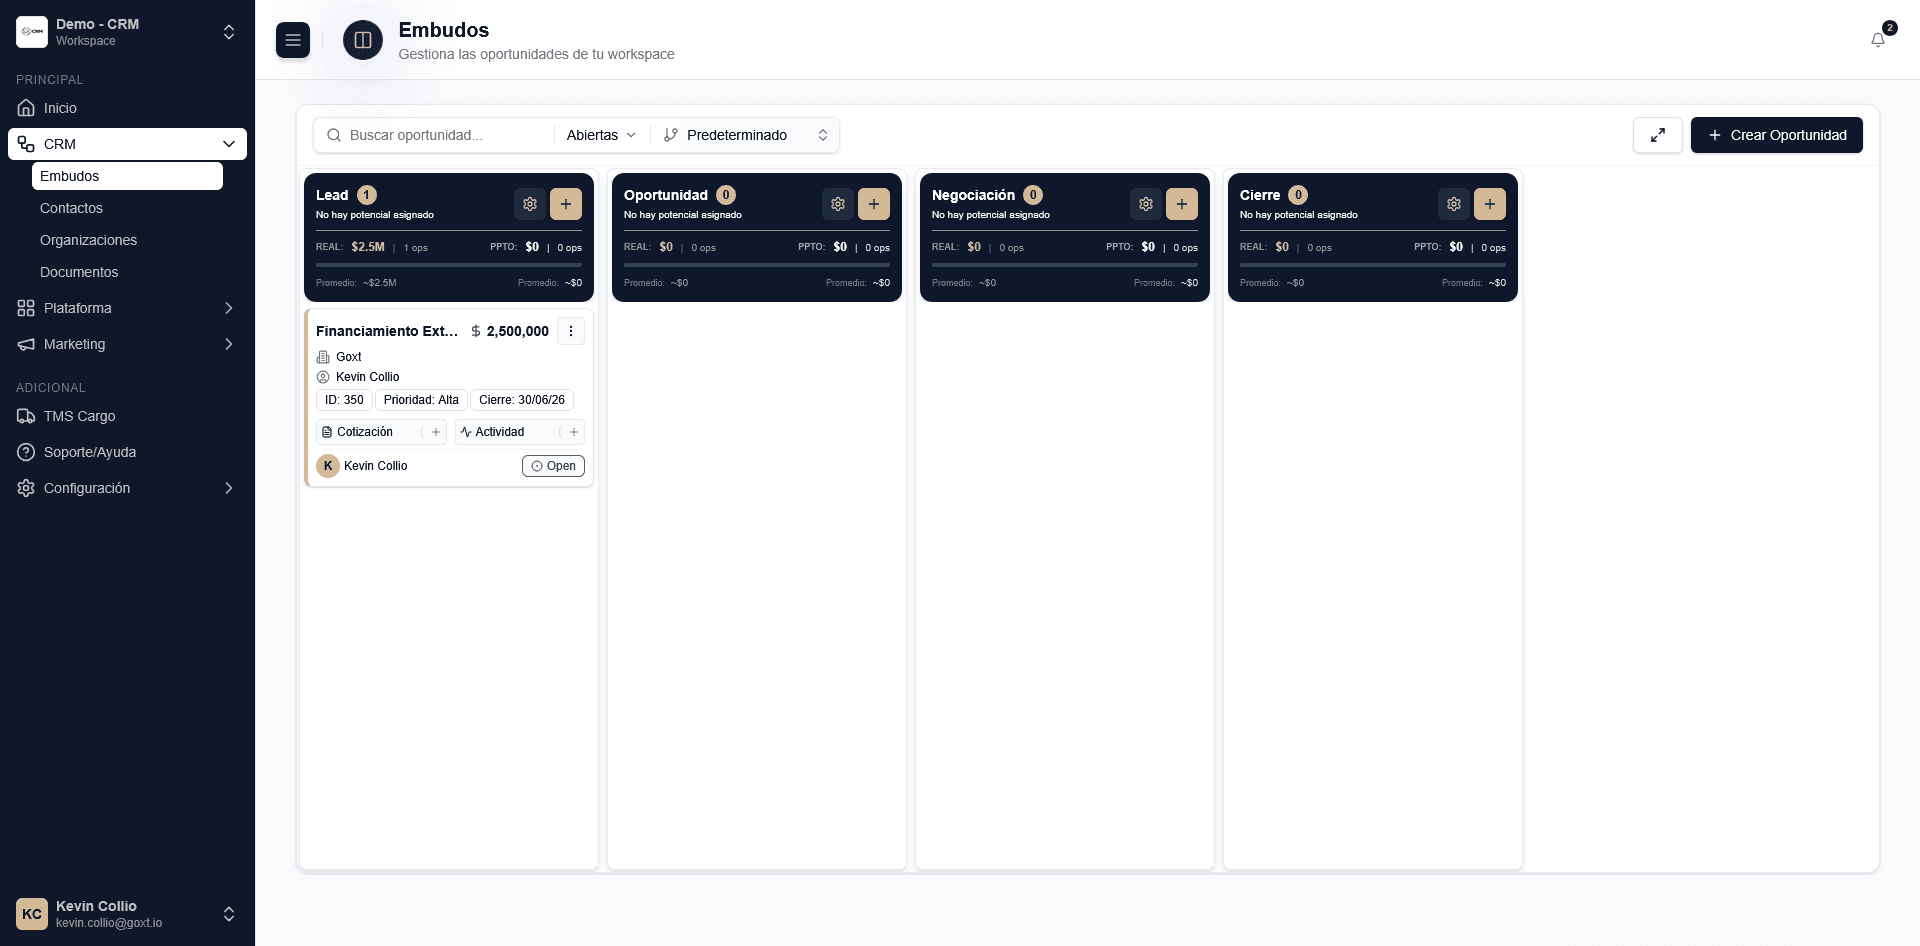
Task: Go to Inicio
Action: coord(128,108)
